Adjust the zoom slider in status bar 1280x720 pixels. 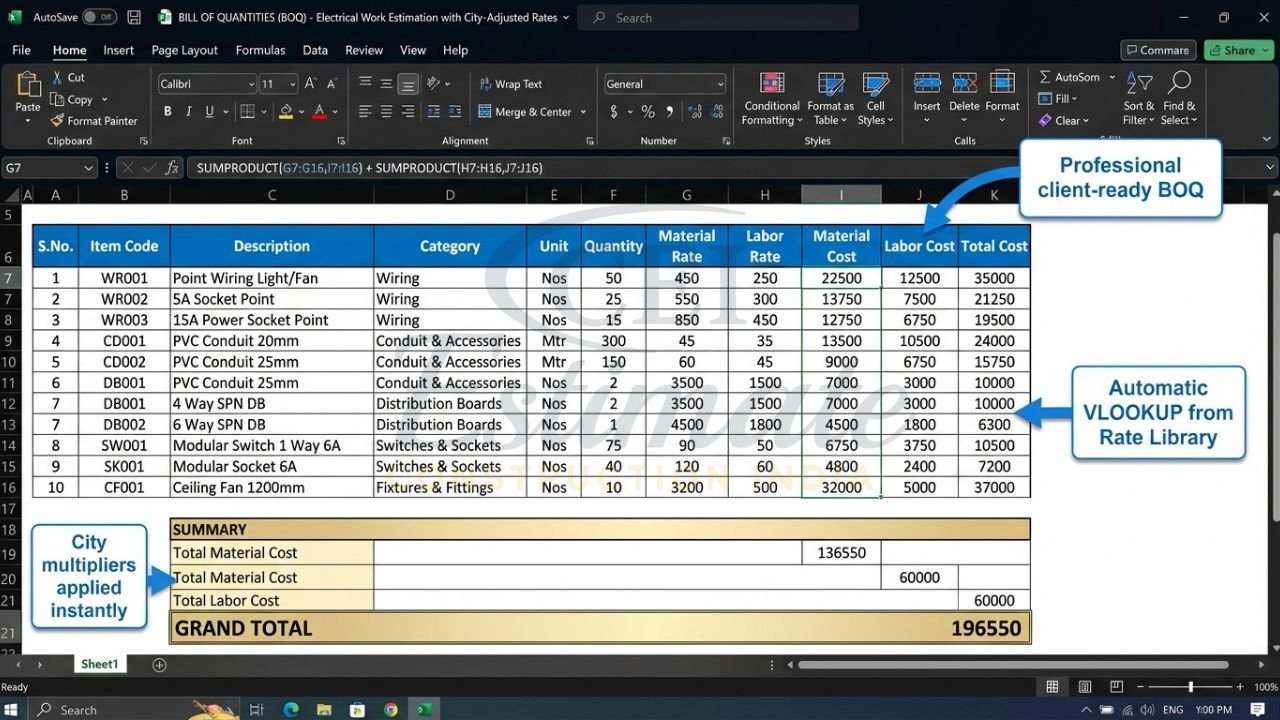[1189, 687]
